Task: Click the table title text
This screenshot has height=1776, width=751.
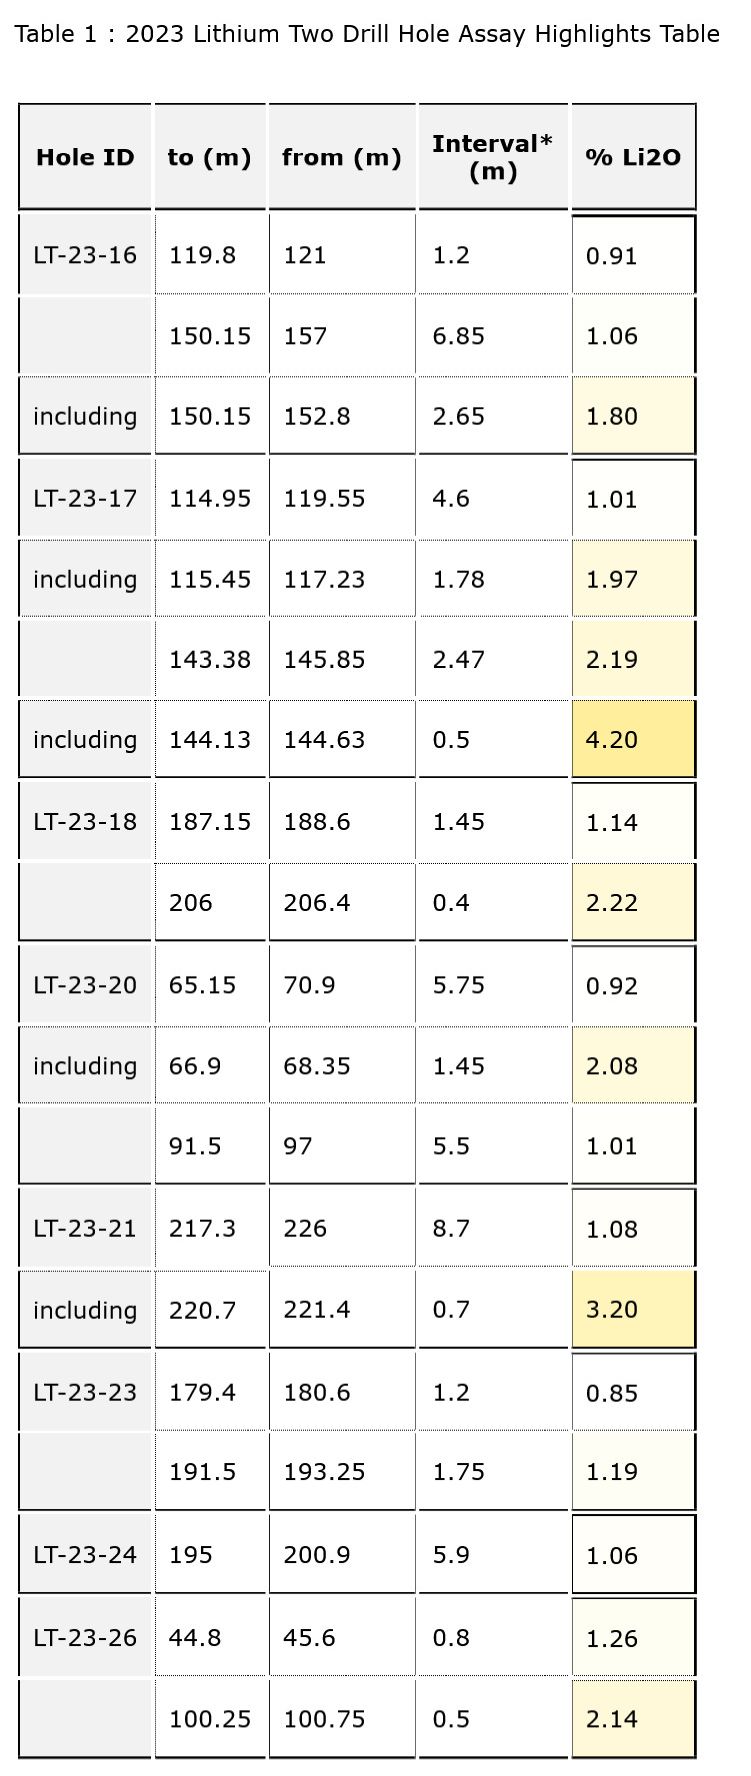Action: point(367,34)
